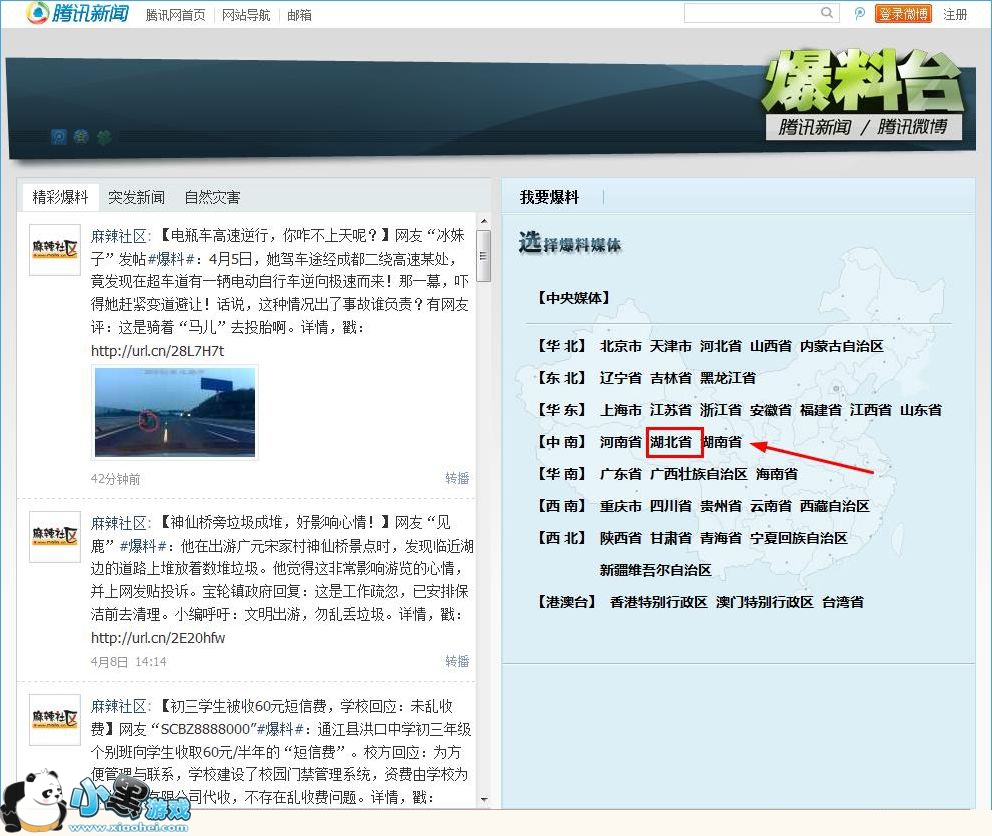Select 西藏自治区 region
Image resolution: width=992 pixels, height=836 pixels.
pos(834,506)
